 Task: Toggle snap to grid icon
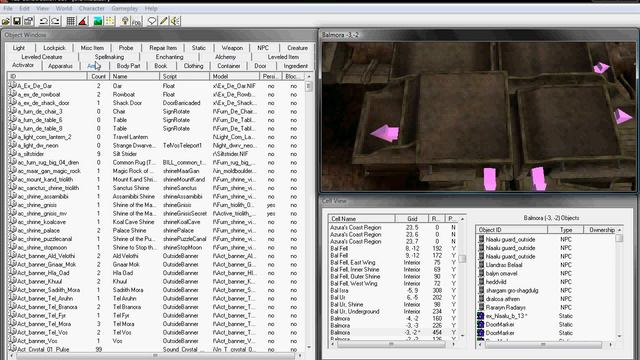(x=71, y=21)
